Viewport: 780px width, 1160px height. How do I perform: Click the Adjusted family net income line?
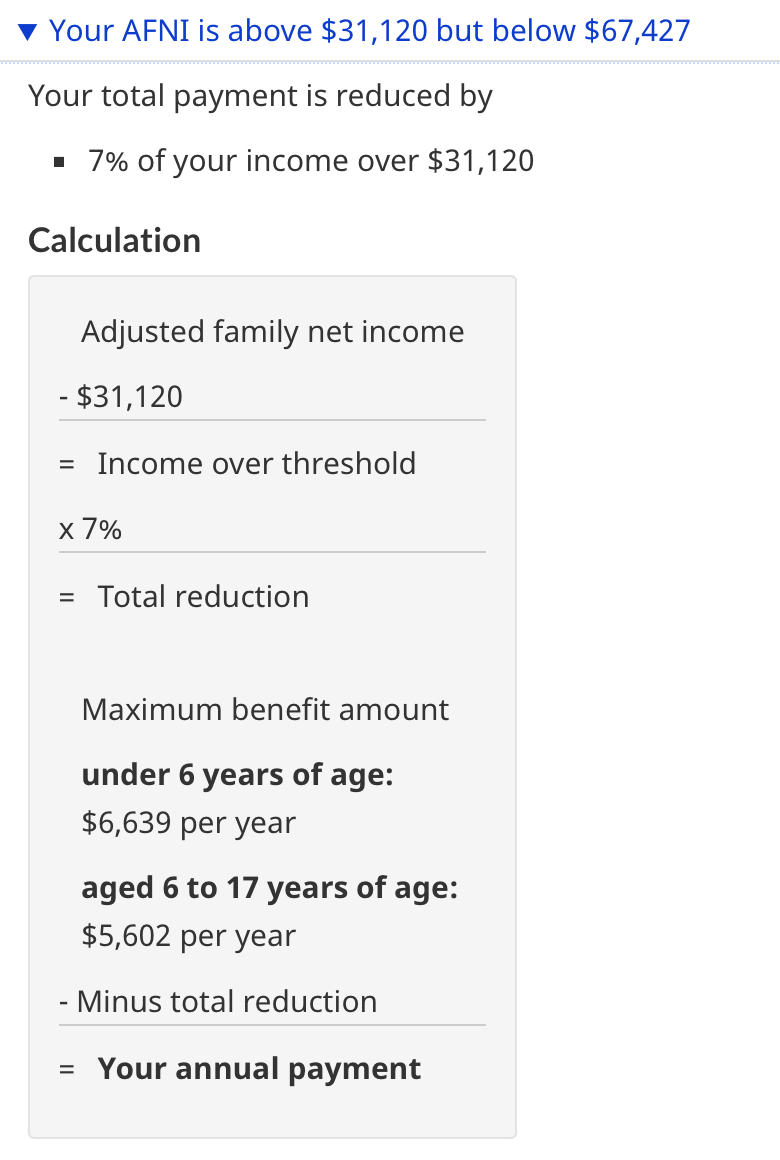272,331
